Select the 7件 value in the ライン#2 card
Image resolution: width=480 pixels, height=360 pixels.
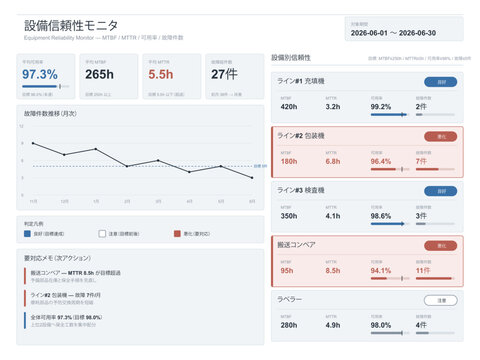pyautogui.click(x=421, y=161)
